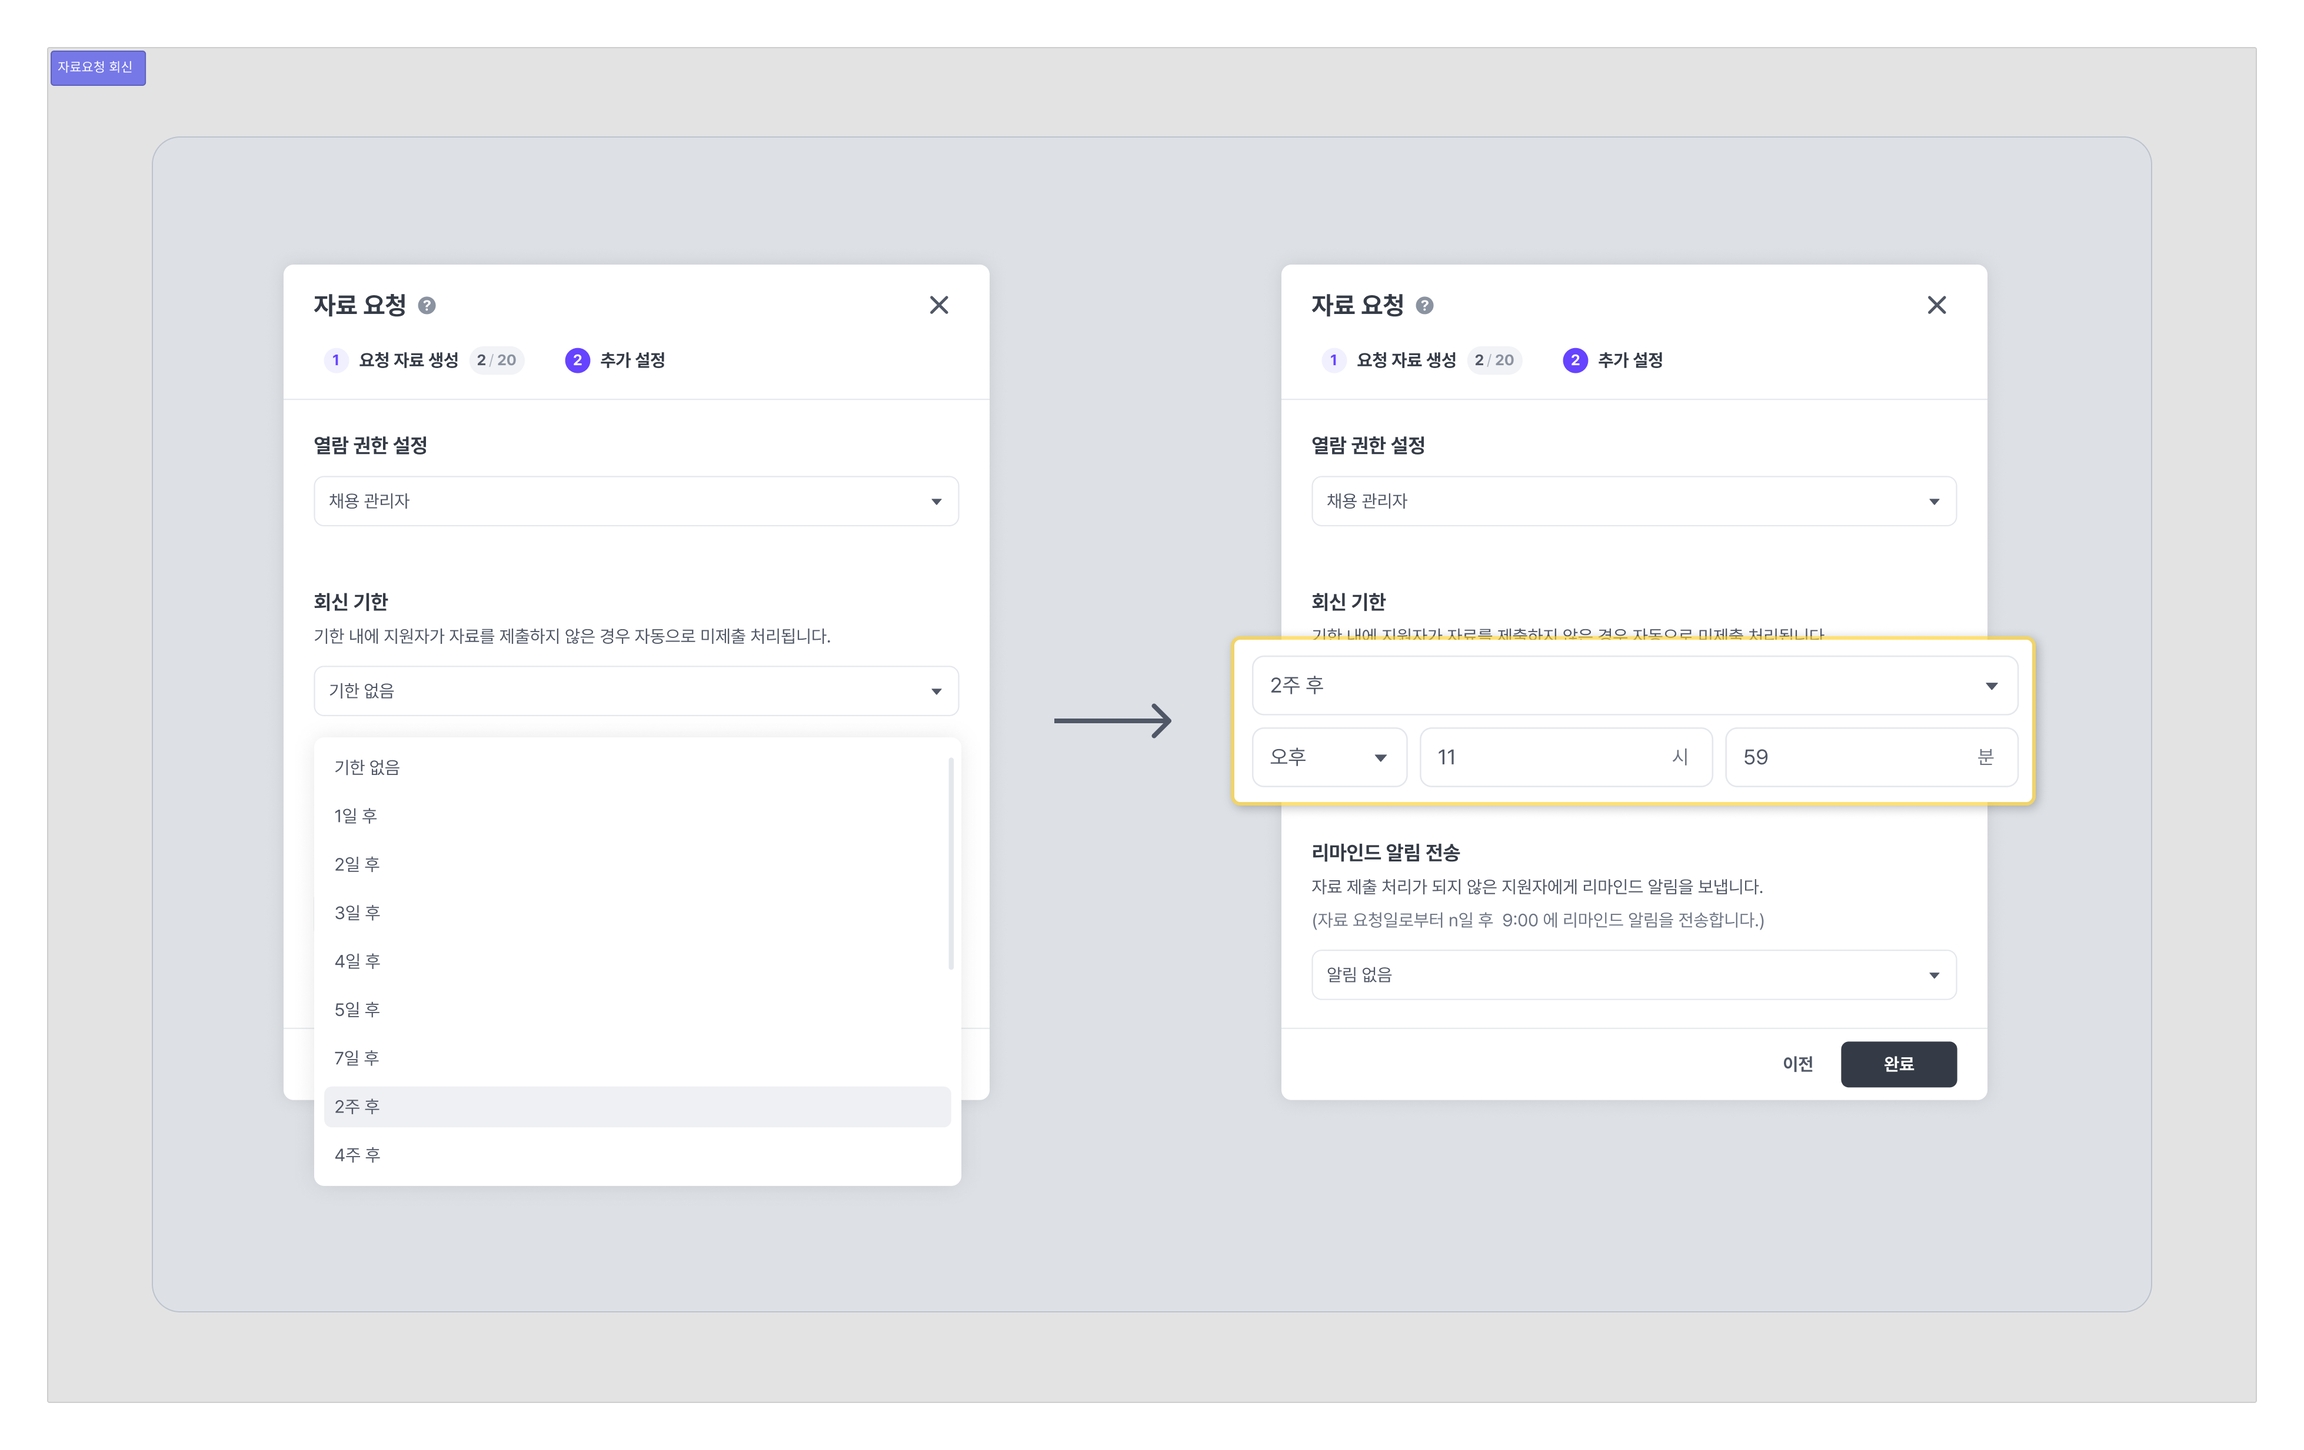The height and width of the screenshot is (1450, 2304).
Task: Click help icon beside right 자료 요청 title
Action: pyautogui.click(x=1425, y=306)
